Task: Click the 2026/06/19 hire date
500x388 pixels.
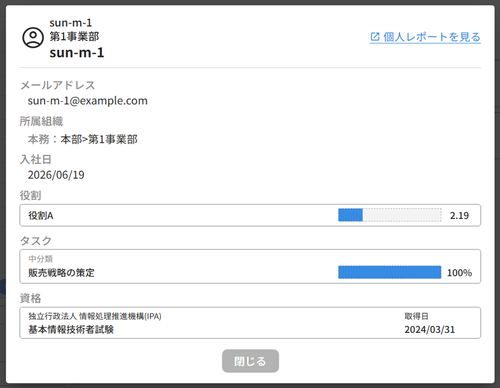Action: 56,175
